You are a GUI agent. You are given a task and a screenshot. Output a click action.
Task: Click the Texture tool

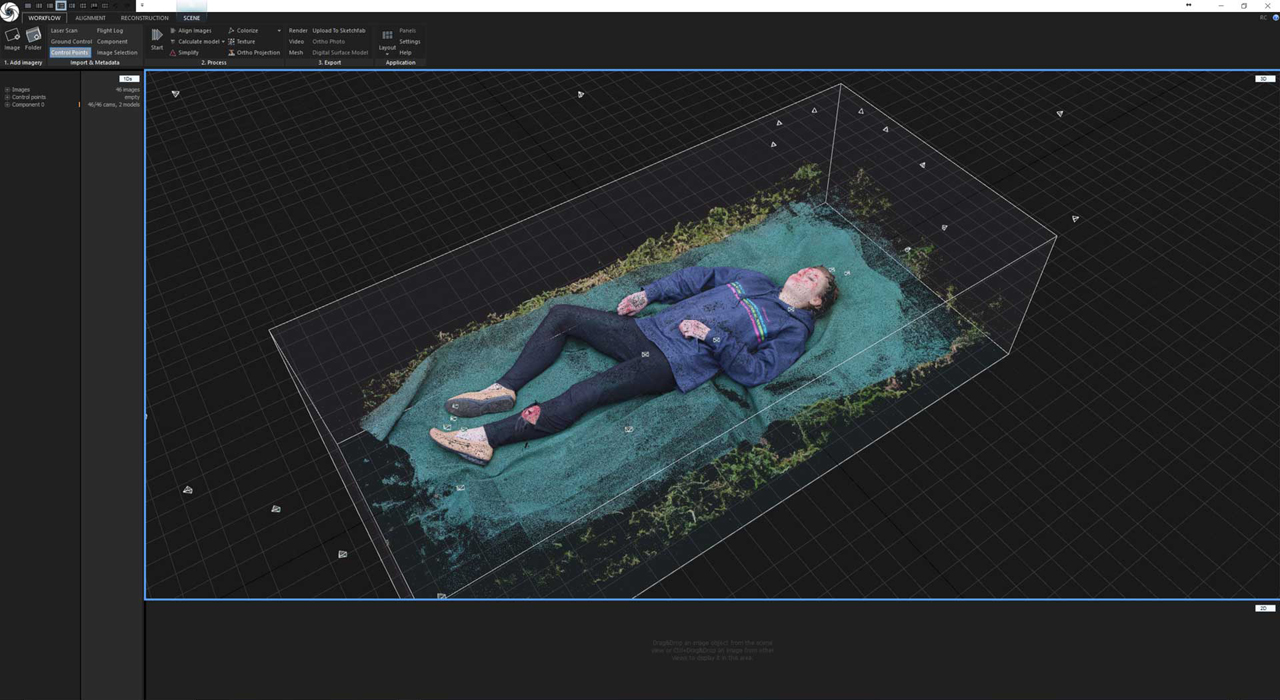click(x=240, y=42)
